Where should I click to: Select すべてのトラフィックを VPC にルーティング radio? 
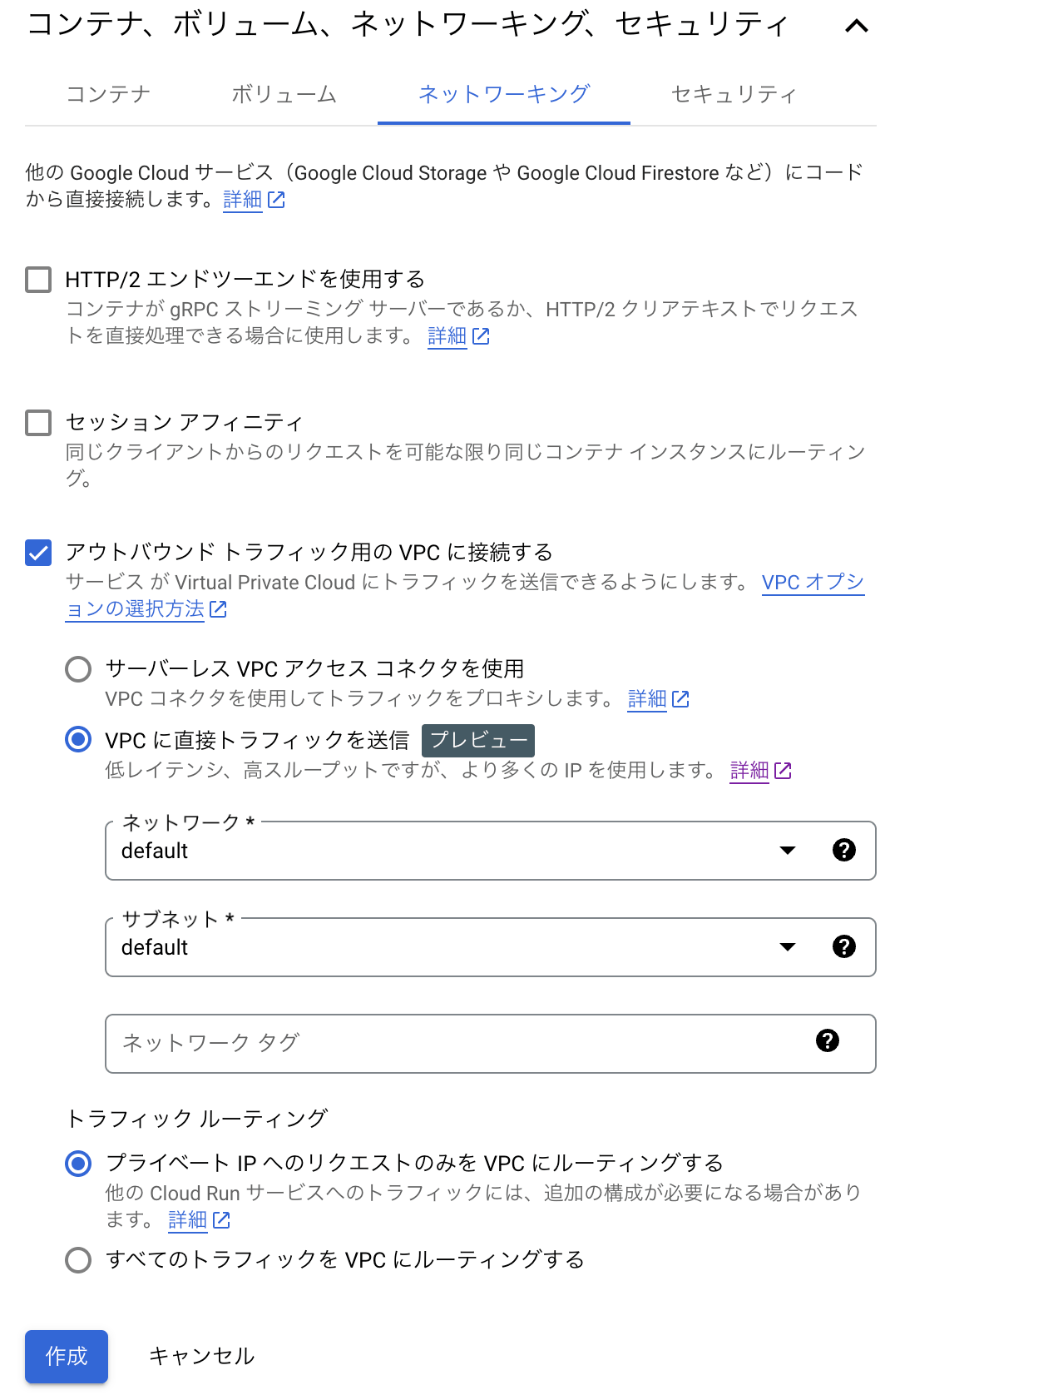(x=78, y=1260)
